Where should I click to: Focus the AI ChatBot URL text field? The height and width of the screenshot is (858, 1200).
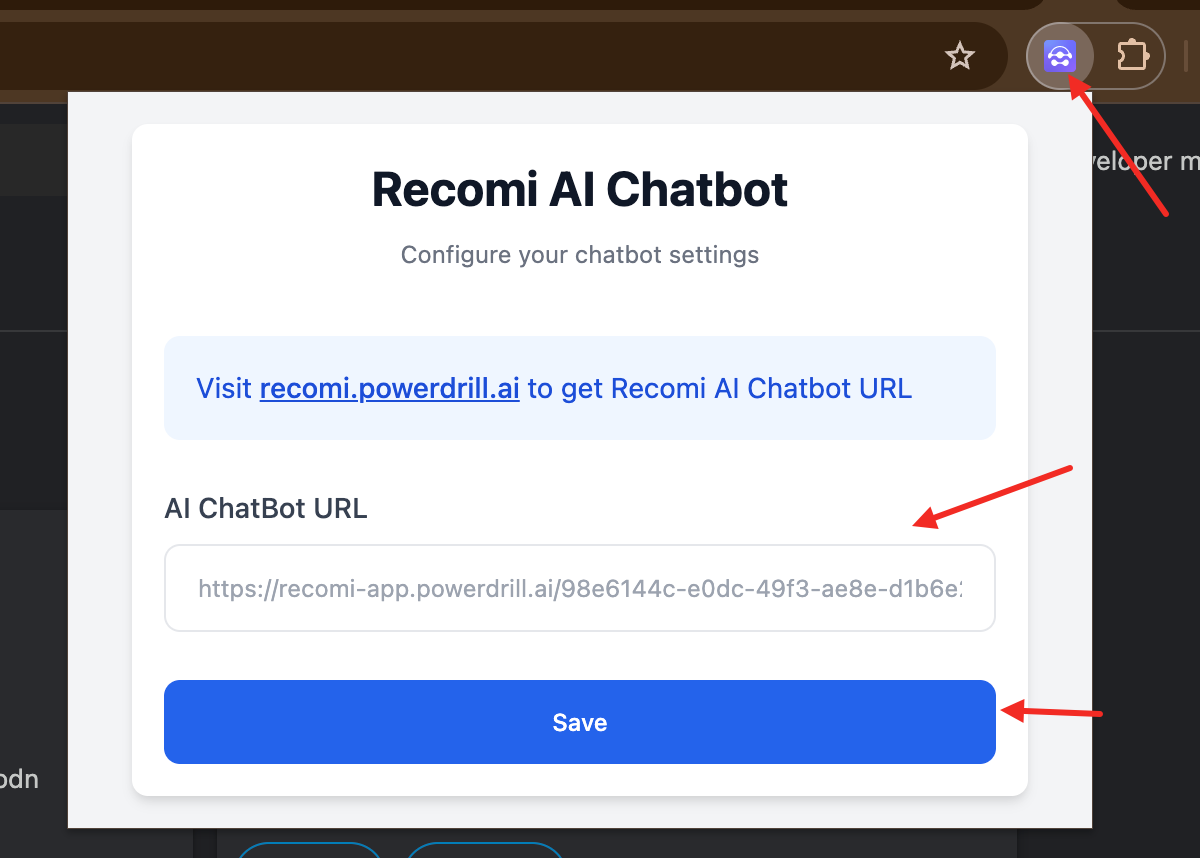[x=580, y=588]
